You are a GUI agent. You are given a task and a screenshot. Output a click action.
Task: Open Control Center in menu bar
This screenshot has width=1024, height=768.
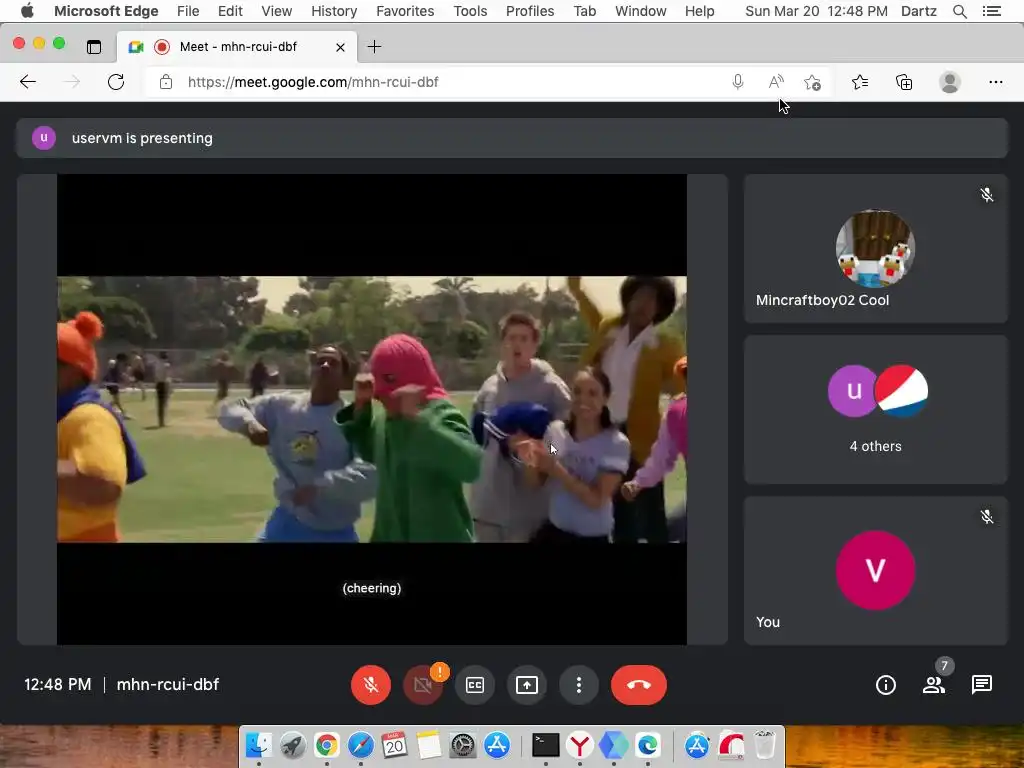click(991, 11)
